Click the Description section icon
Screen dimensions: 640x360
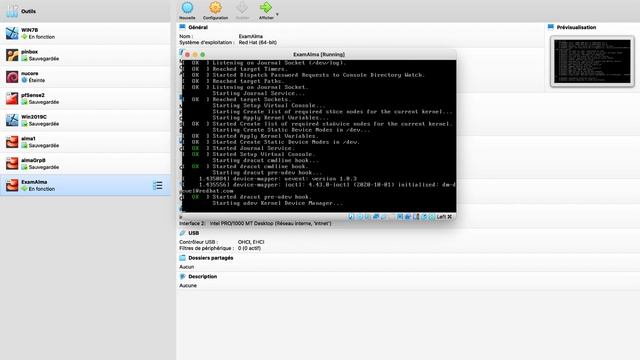click(182, 276)
